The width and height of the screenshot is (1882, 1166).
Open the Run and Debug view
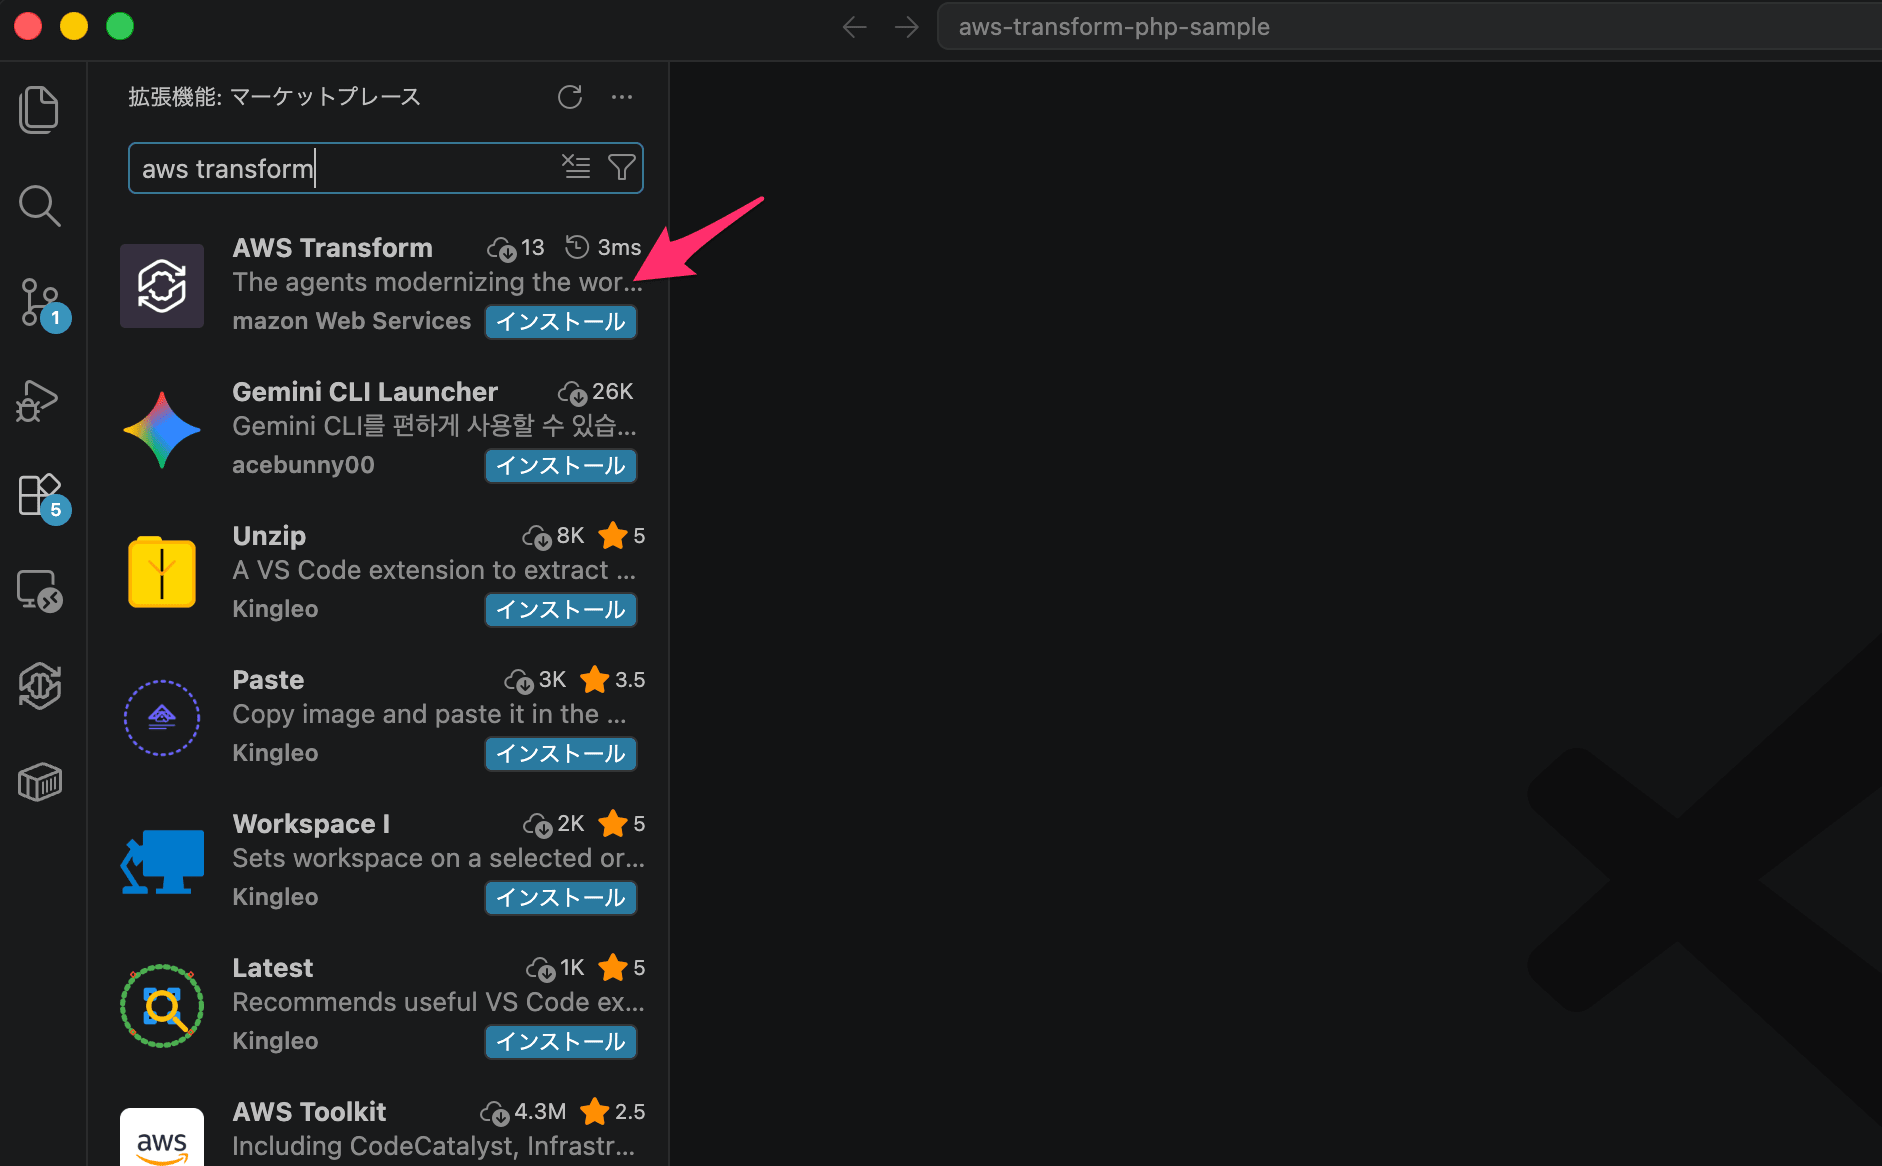pyautogui.click(x=36, y=400)
